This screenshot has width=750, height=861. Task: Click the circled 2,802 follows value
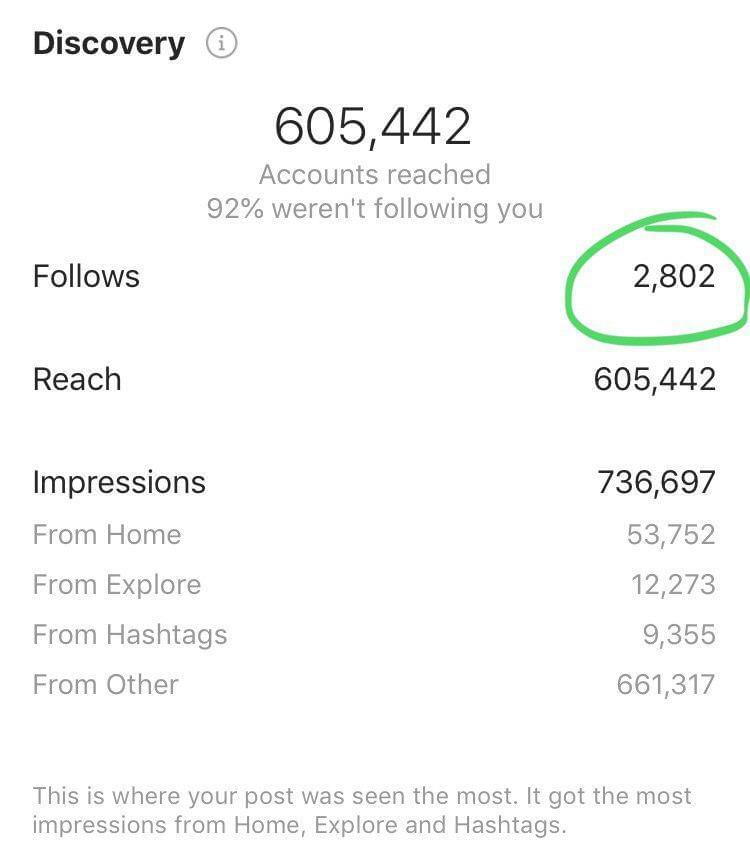[674, 276]
